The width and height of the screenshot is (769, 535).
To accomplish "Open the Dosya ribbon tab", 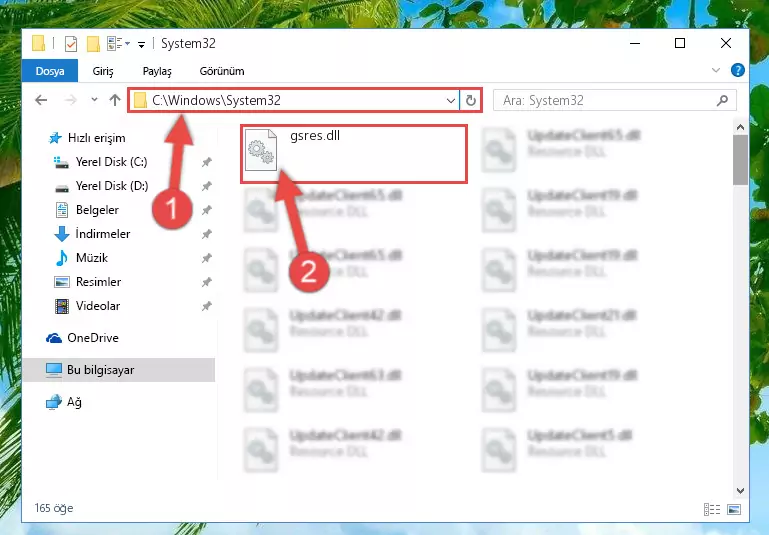I will pyautogui.click(x=50, y=71).
